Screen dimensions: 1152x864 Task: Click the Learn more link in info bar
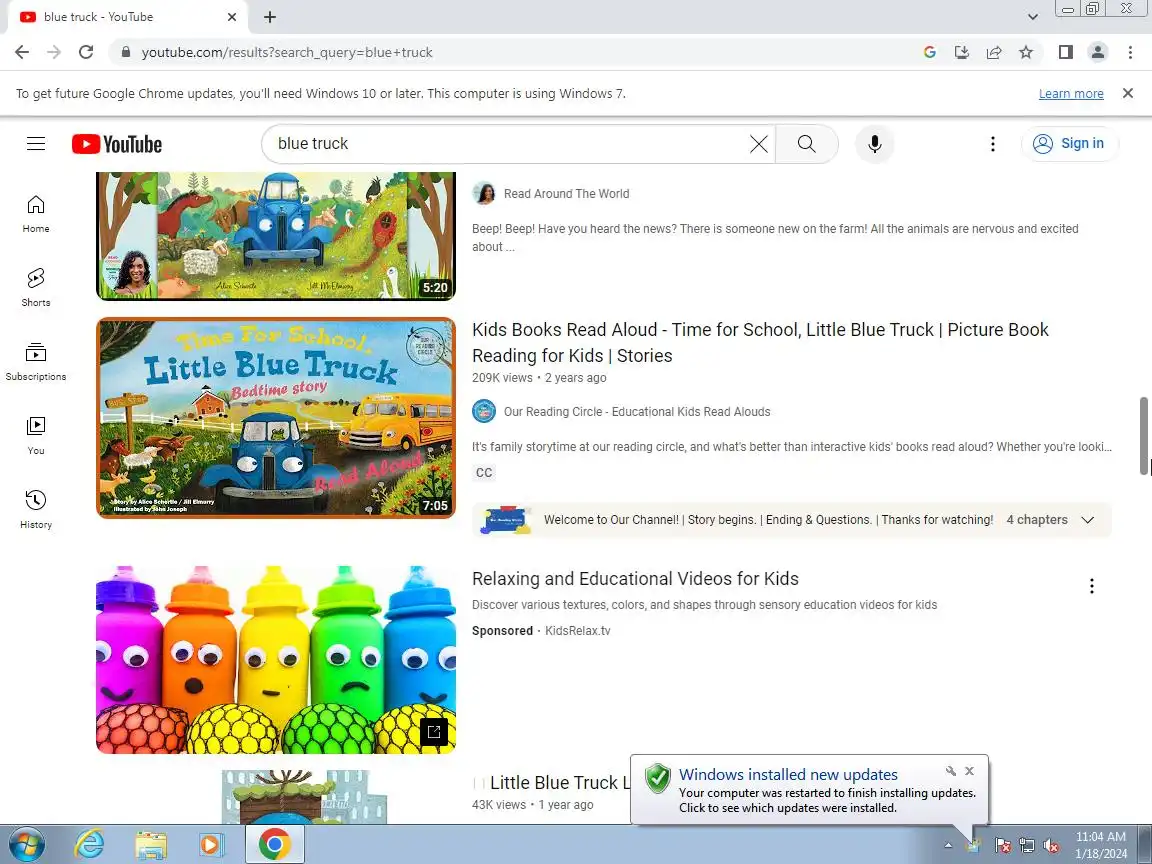pos(1070,94)
